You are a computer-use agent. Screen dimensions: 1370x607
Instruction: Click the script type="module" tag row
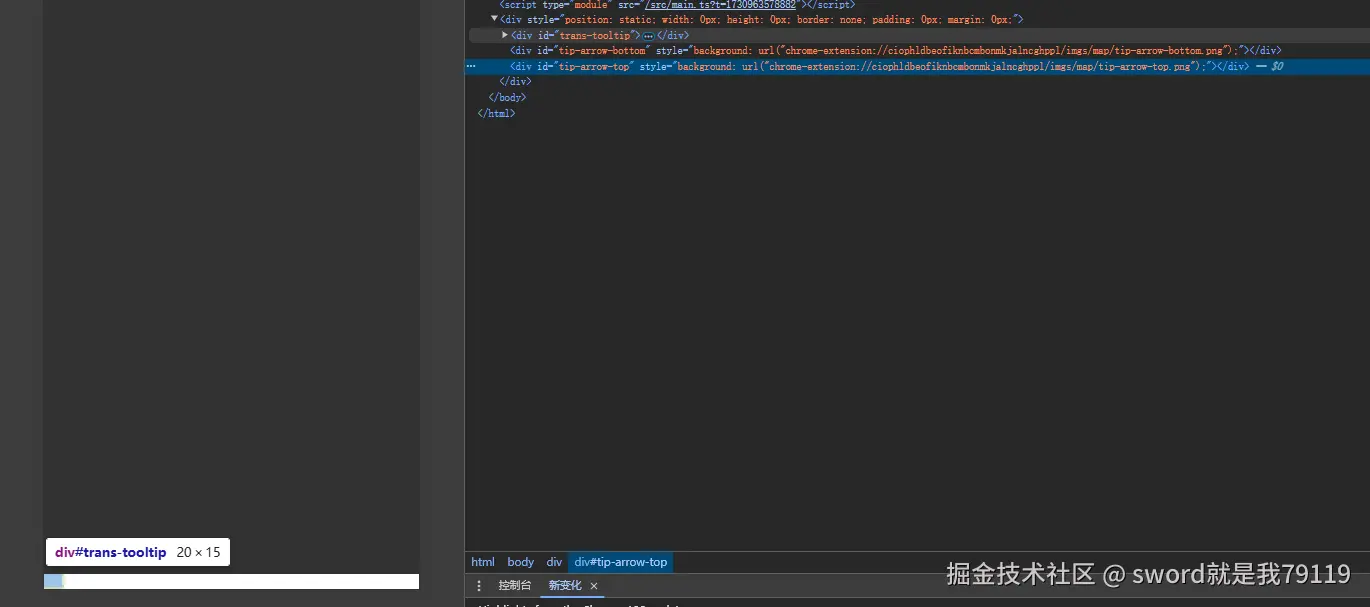point(917,4)
